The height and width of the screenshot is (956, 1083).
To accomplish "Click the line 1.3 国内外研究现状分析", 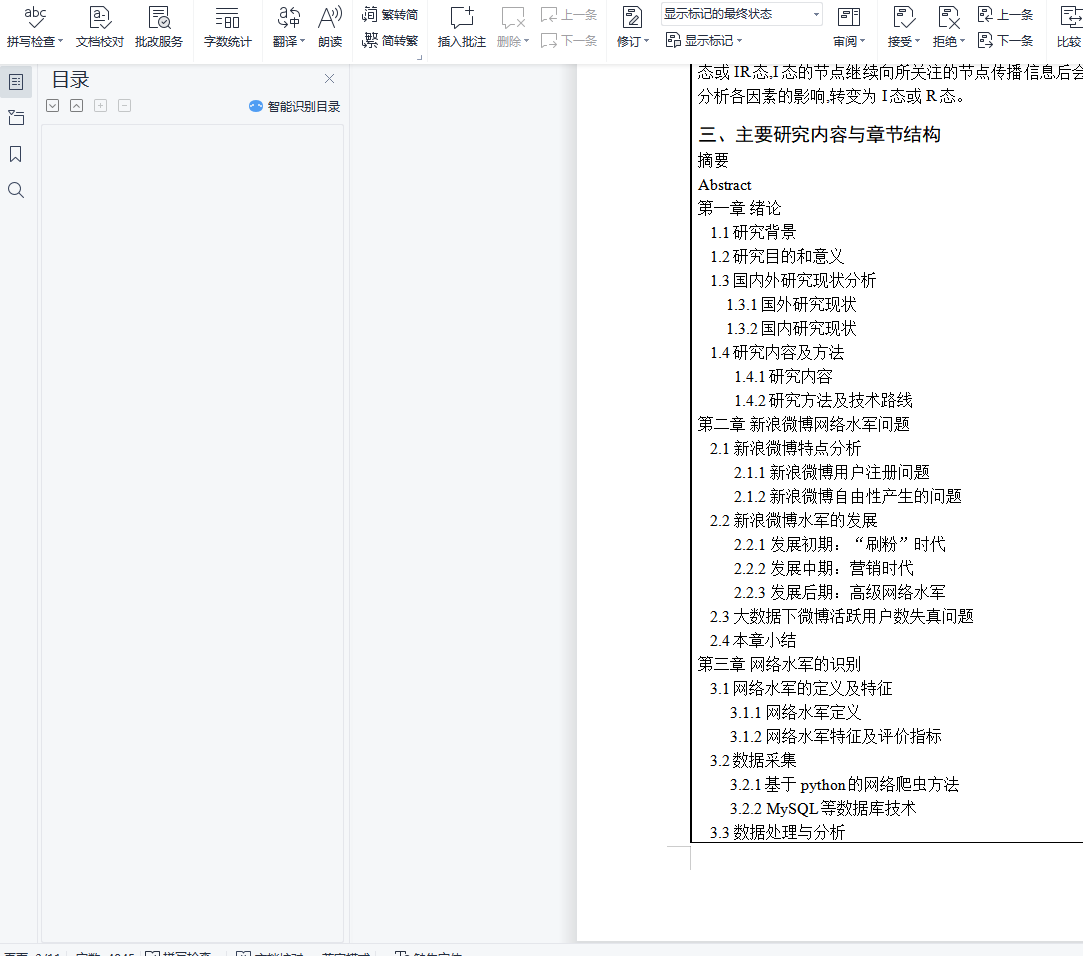I will tap(793, 280).
